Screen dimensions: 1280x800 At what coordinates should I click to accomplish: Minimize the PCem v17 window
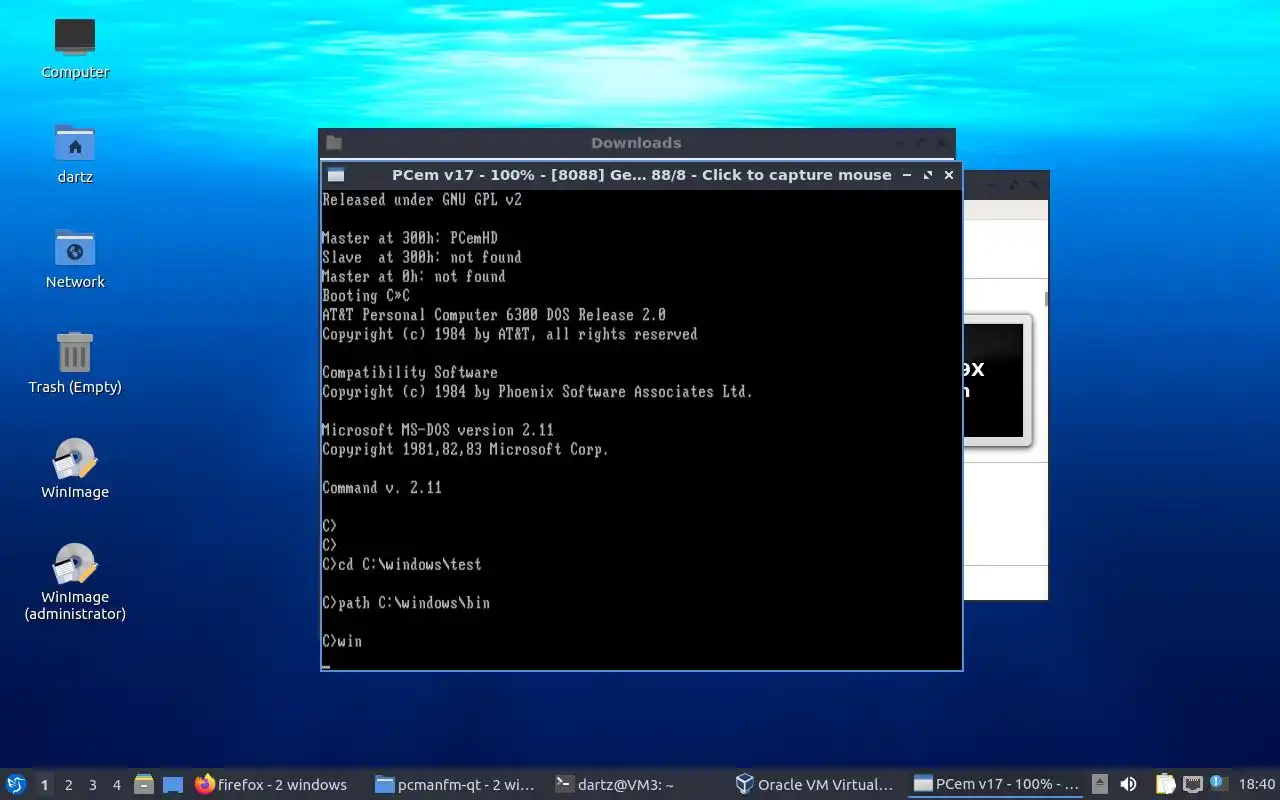pyautogui.click(x=907, y=175)
